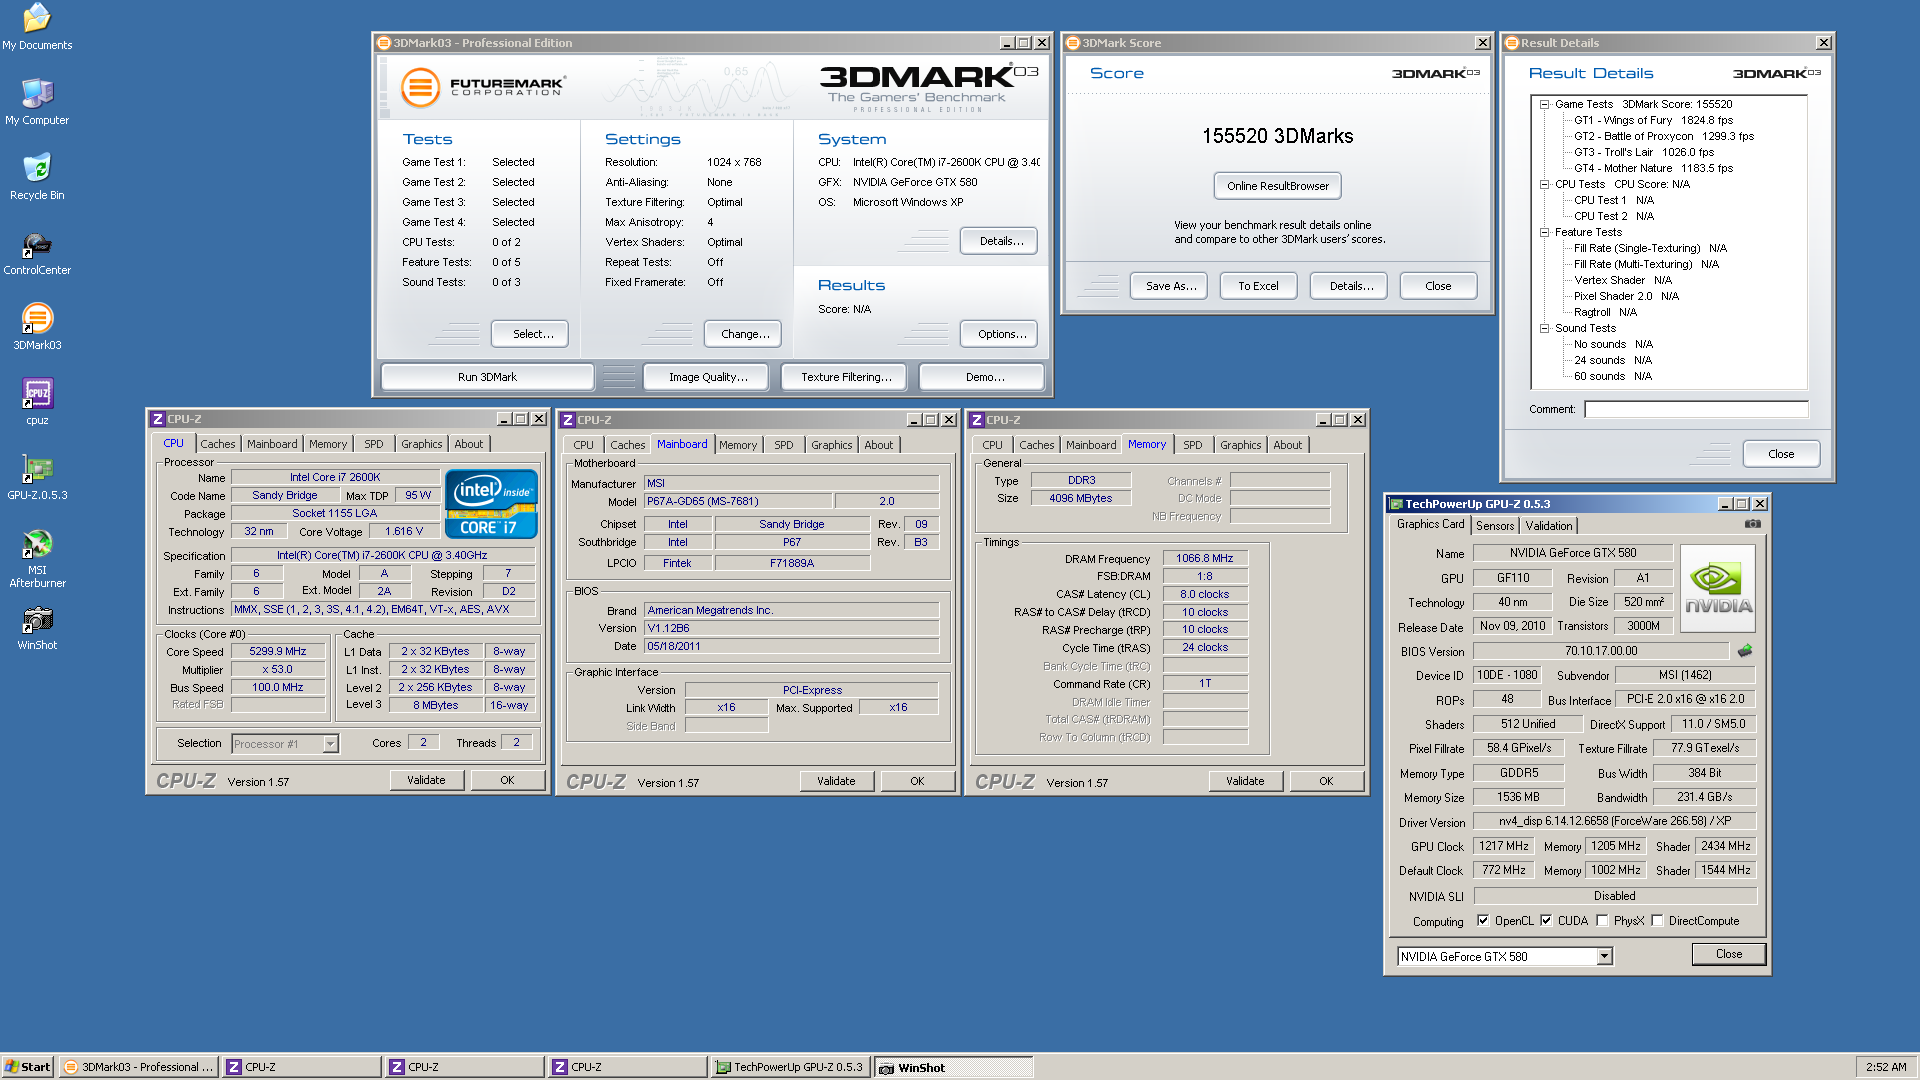The height and width of the screenshot is (1080, 1920).
Task: Click the NVIDIA logo in GPU-Z
Action: click(x=1718, y=588)
